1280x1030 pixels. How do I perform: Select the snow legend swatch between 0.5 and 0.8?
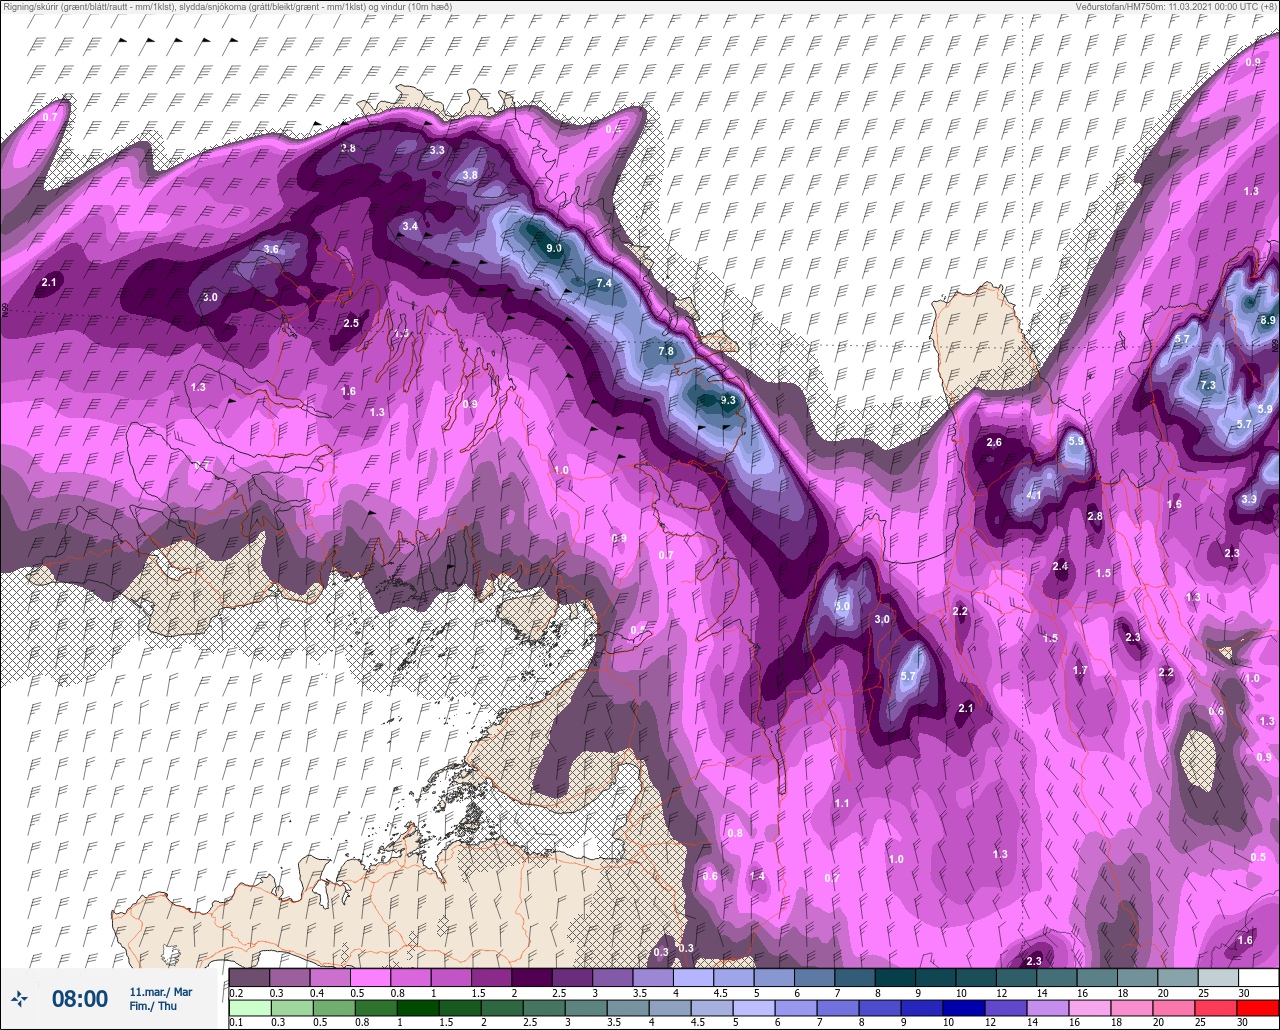(x=370, y=977)
